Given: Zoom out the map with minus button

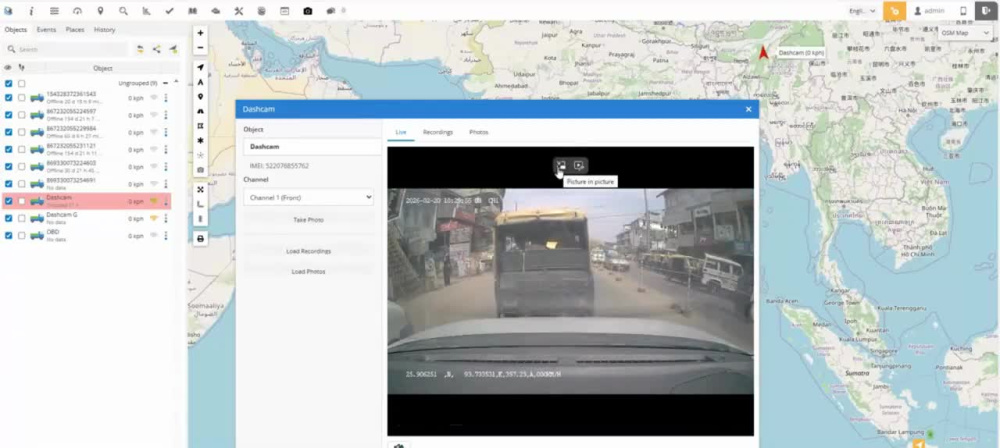Looking at the screenshot, I should click(200, 48).
